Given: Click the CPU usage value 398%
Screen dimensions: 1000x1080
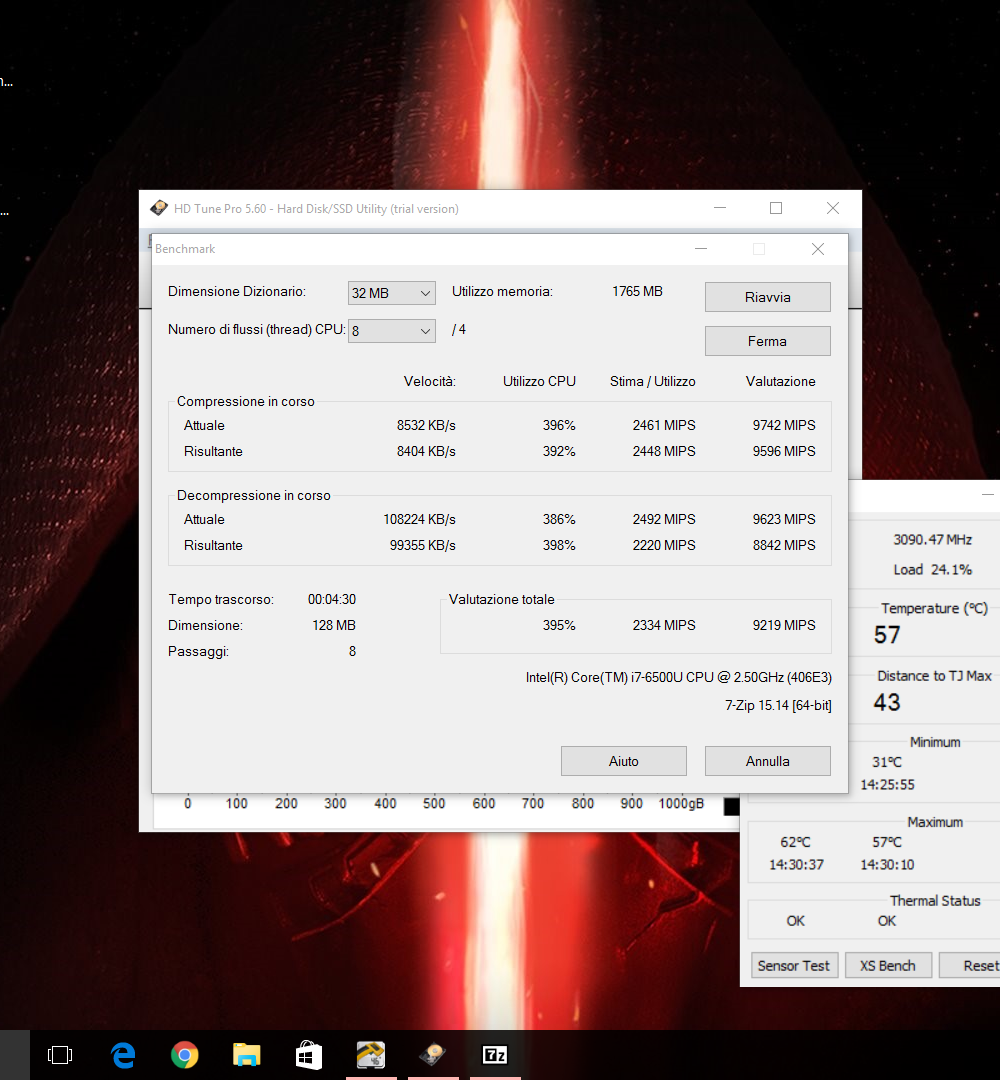Looking at the screenshot, I should pyautogui.click(x=559, y=546).
